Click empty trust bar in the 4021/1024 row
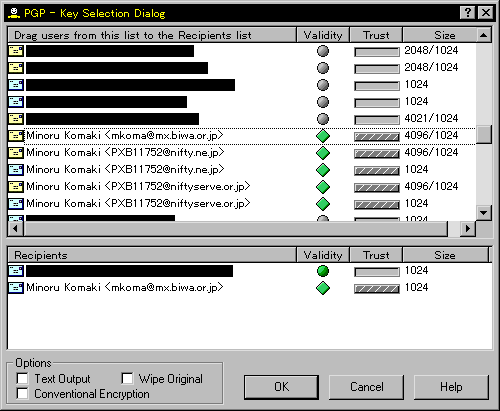This screenshot has height=411, width=500. tap(377, 120)
